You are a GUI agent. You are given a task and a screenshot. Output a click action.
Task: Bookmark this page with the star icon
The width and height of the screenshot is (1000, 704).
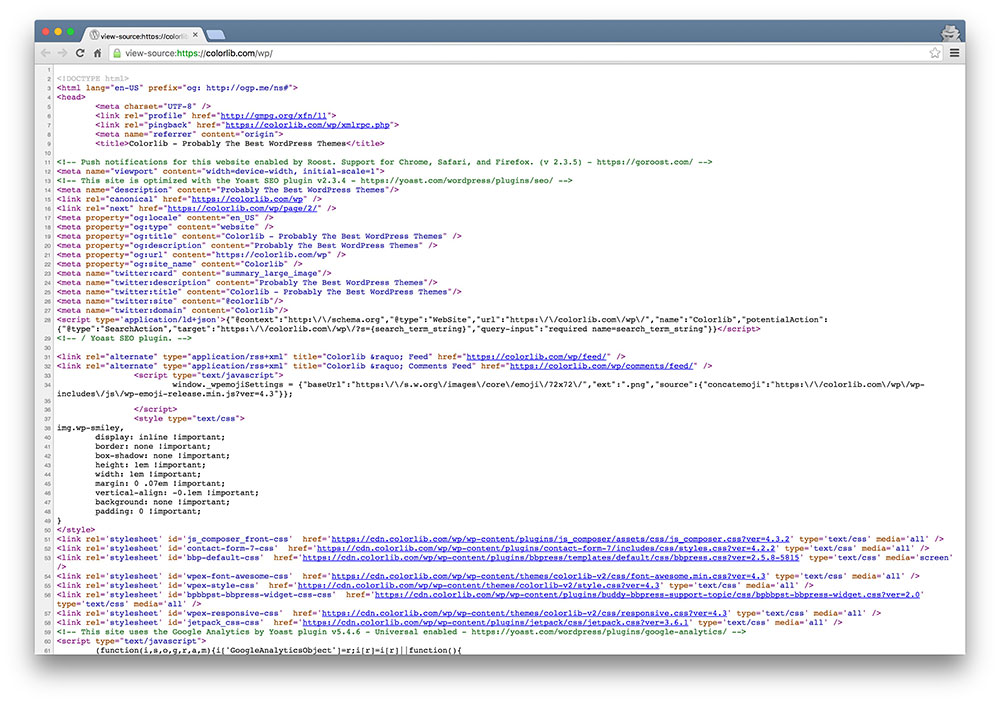935,53
